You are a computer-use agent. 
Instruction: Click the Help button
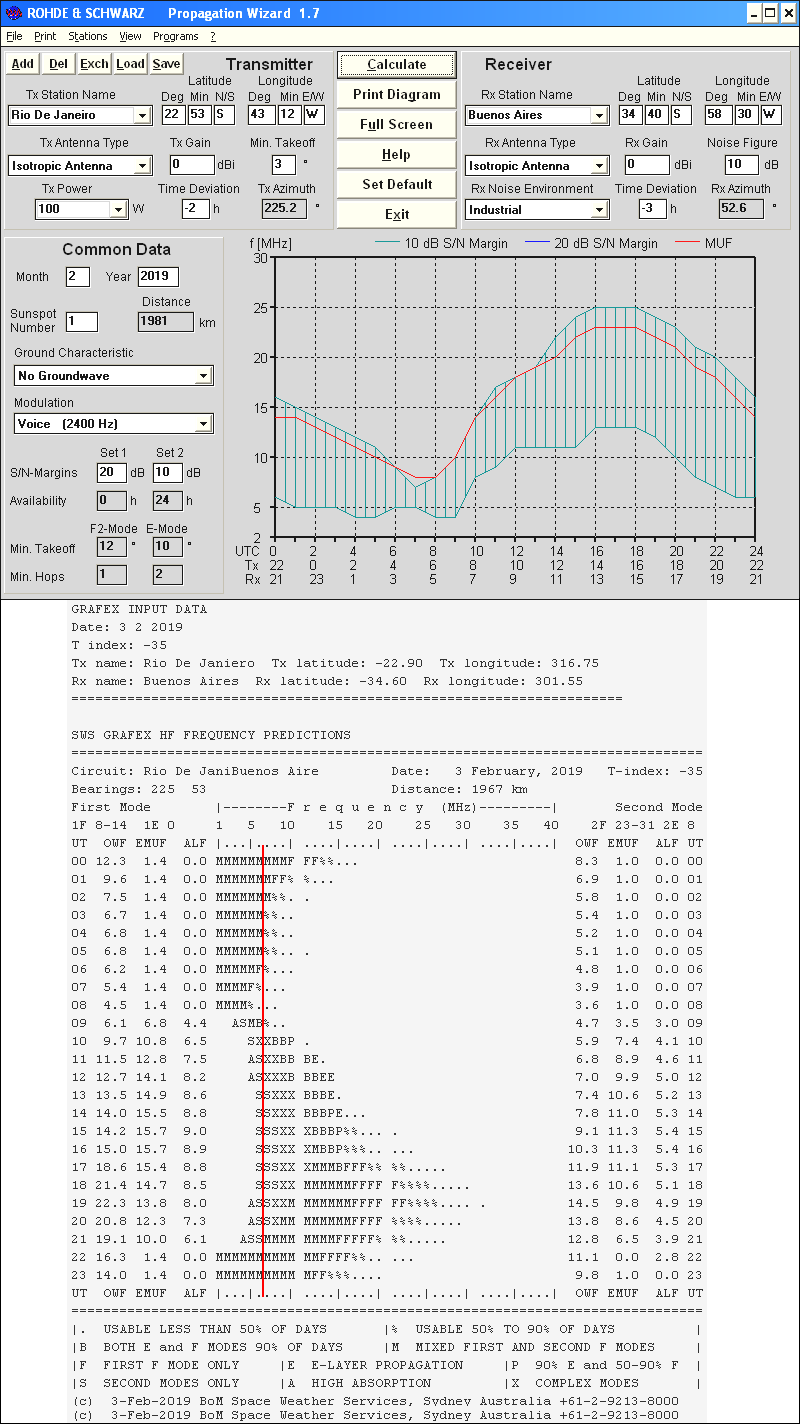tap(397, 154)
